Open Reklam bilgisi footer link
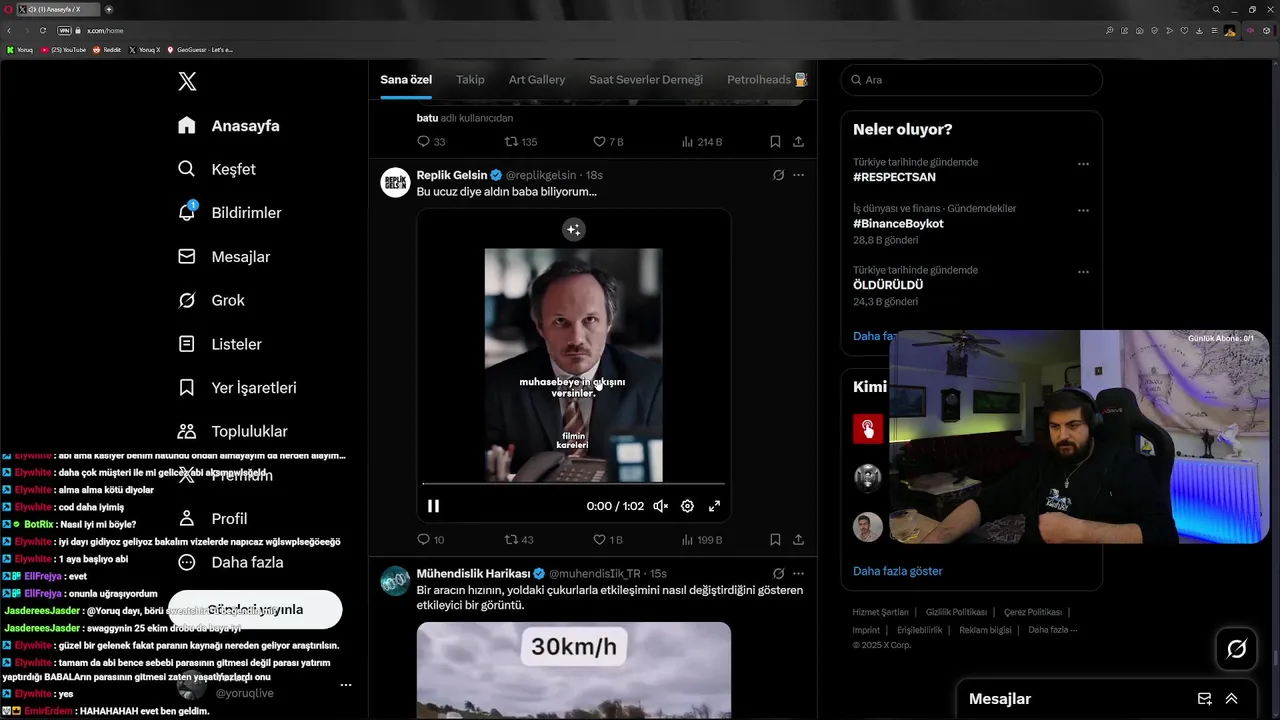The image size is (1280, 720). point(985,630)
